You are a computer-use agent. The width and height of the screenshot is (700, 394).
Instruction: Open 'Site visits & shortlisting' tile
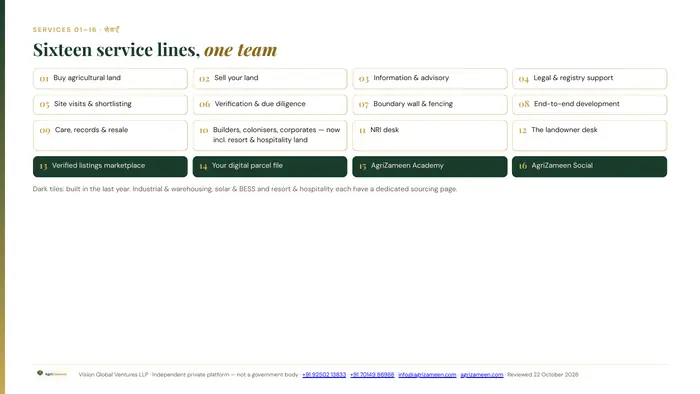click(x=110, y=104)
